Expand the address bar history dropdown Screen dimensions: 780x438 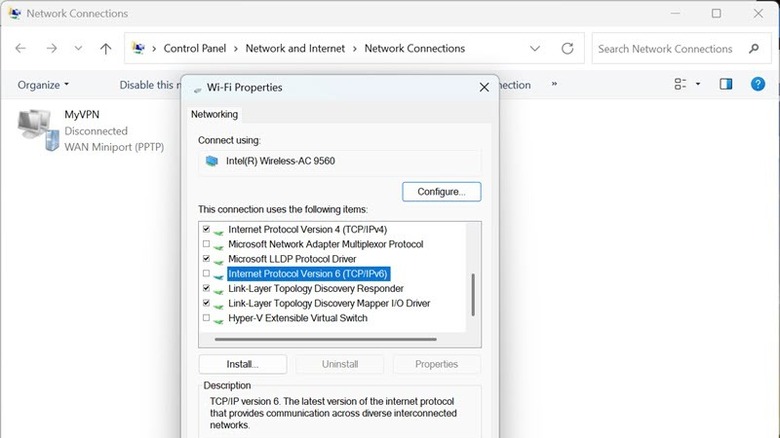click(x=535, y=48)
